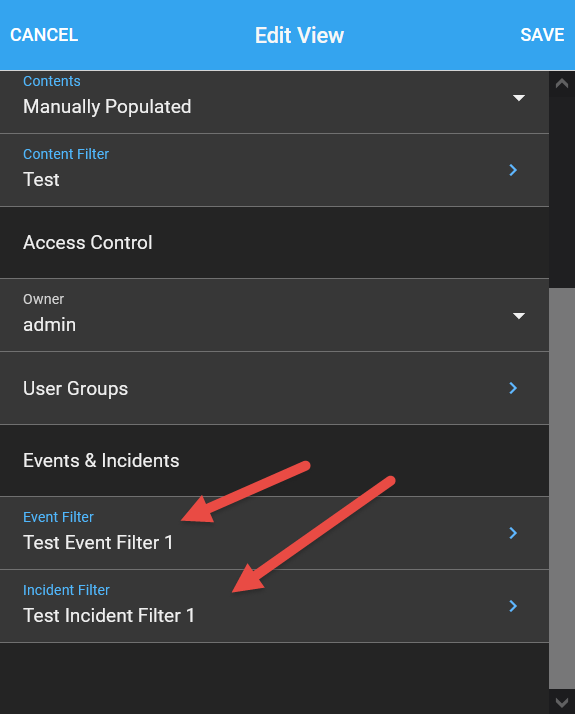Click the Content Filter Test row
Viewport: 575px width, 714px height.
274,170
